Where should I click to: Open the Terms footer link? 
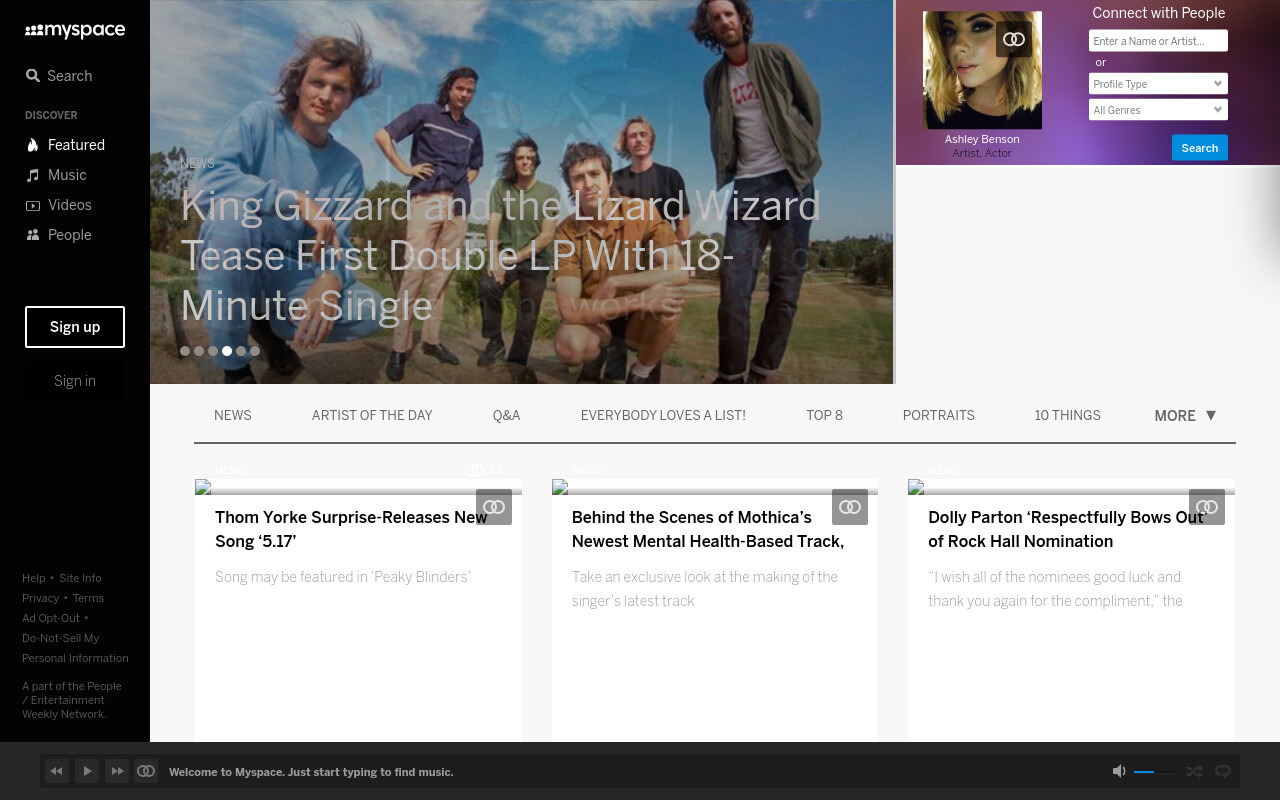click(88, 598)
